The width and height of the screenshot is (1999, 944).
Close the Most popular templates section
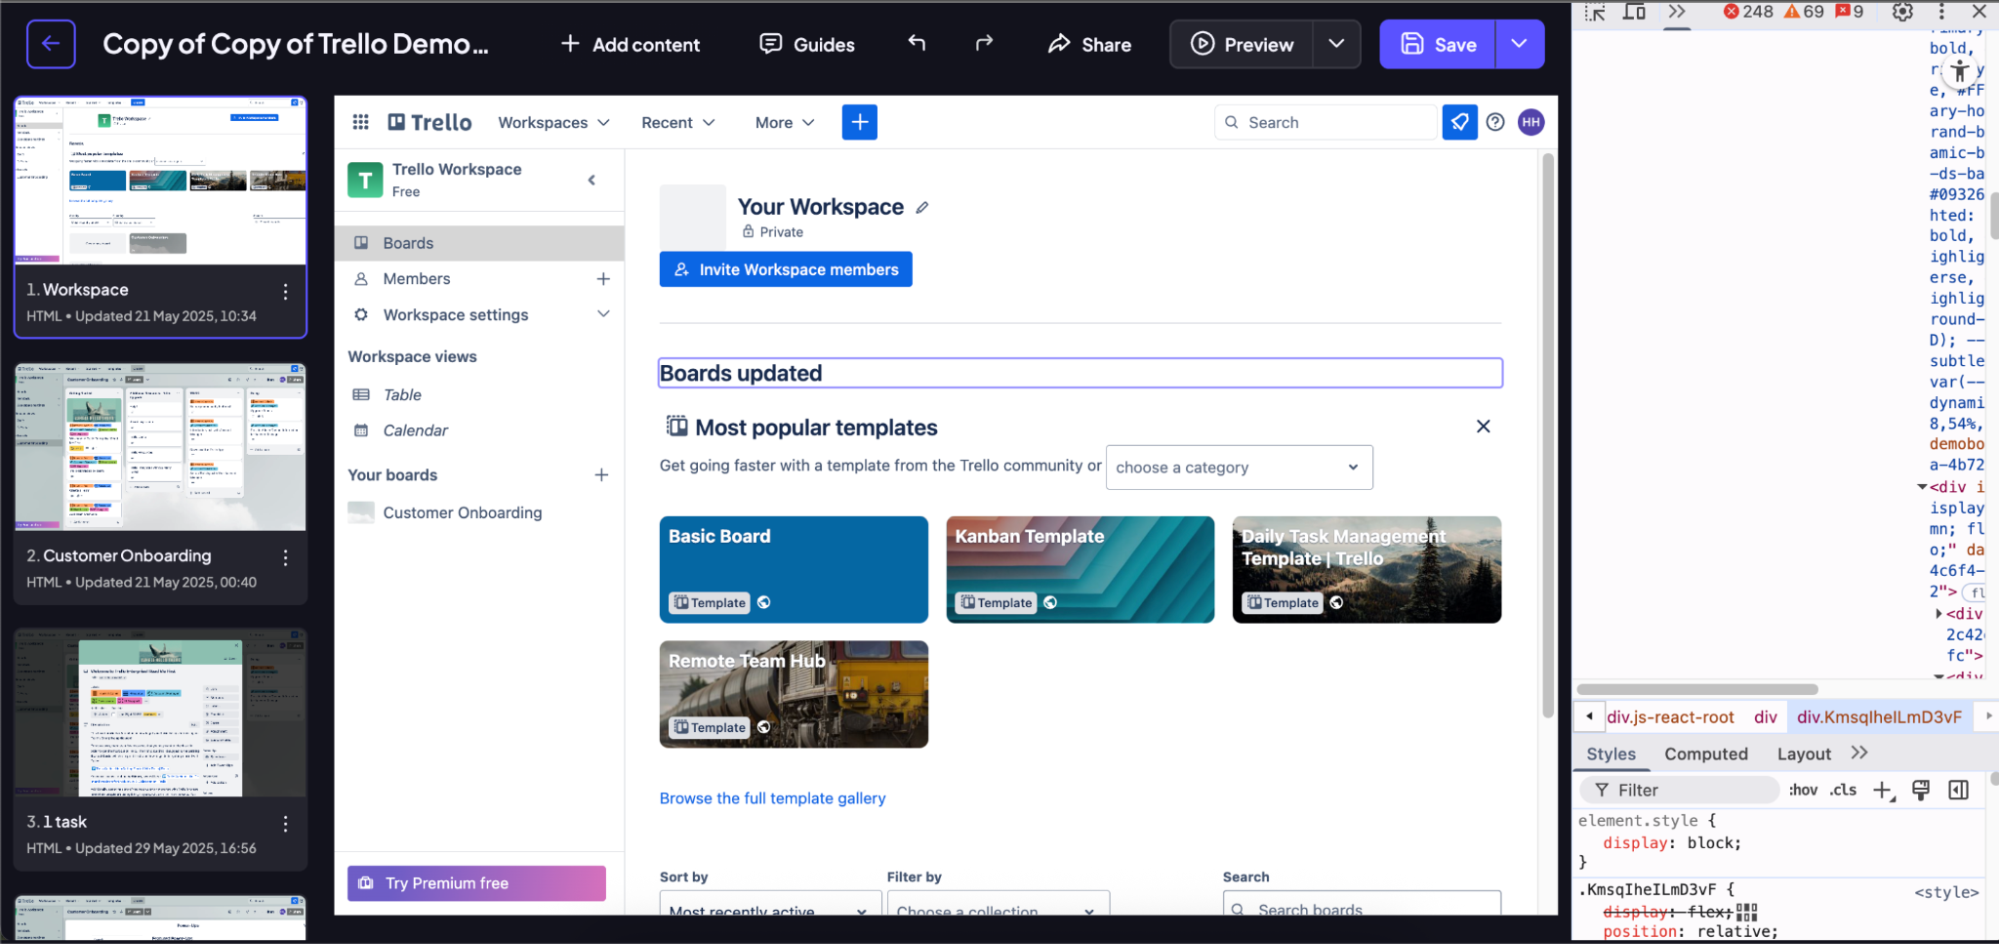tap(1483, 426)
